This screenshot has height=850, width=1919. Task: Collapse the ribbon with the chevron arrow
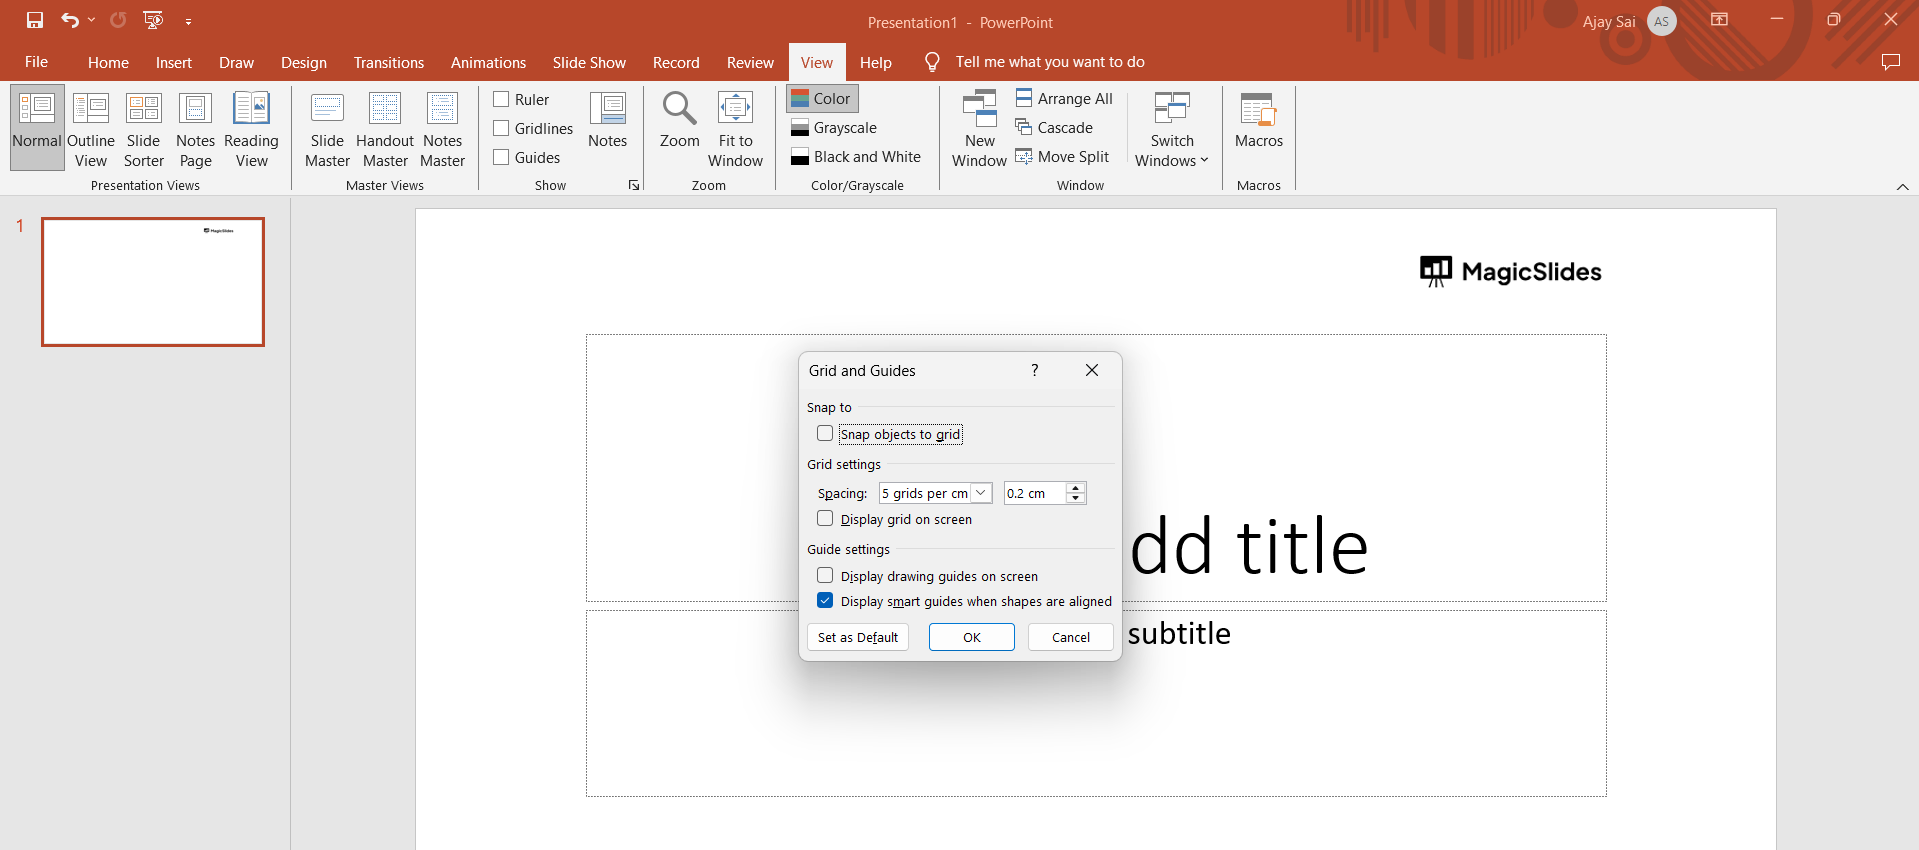pyautogui.click(x=1902, y=187)
